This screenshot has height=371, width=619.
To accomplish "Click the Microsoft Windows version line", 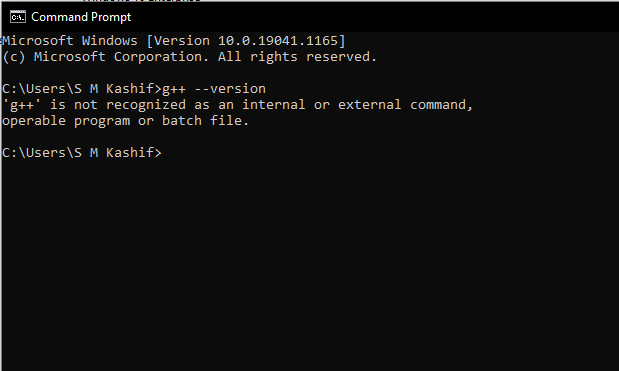I will point(174,41).
